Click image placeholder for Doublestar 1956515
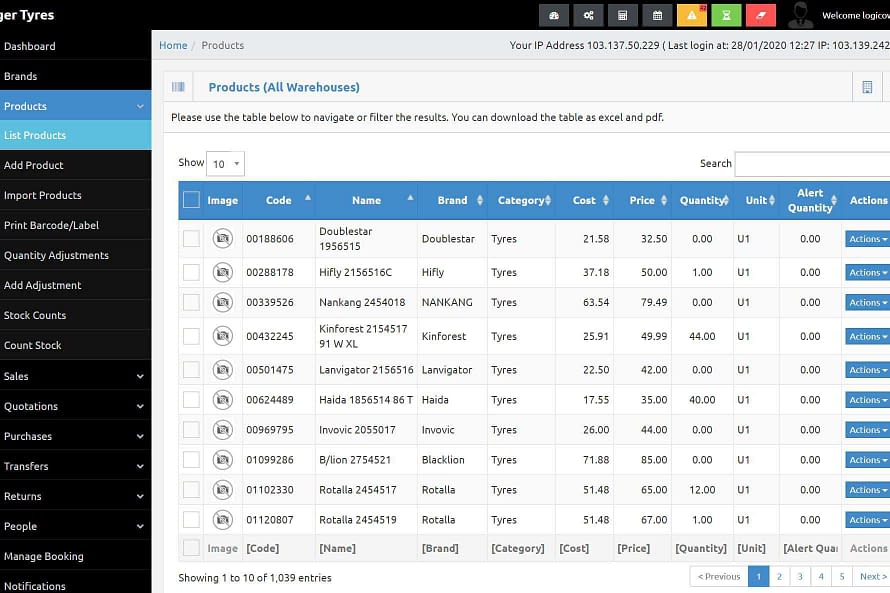Screen dimensions: 890x593 [222, 239]
